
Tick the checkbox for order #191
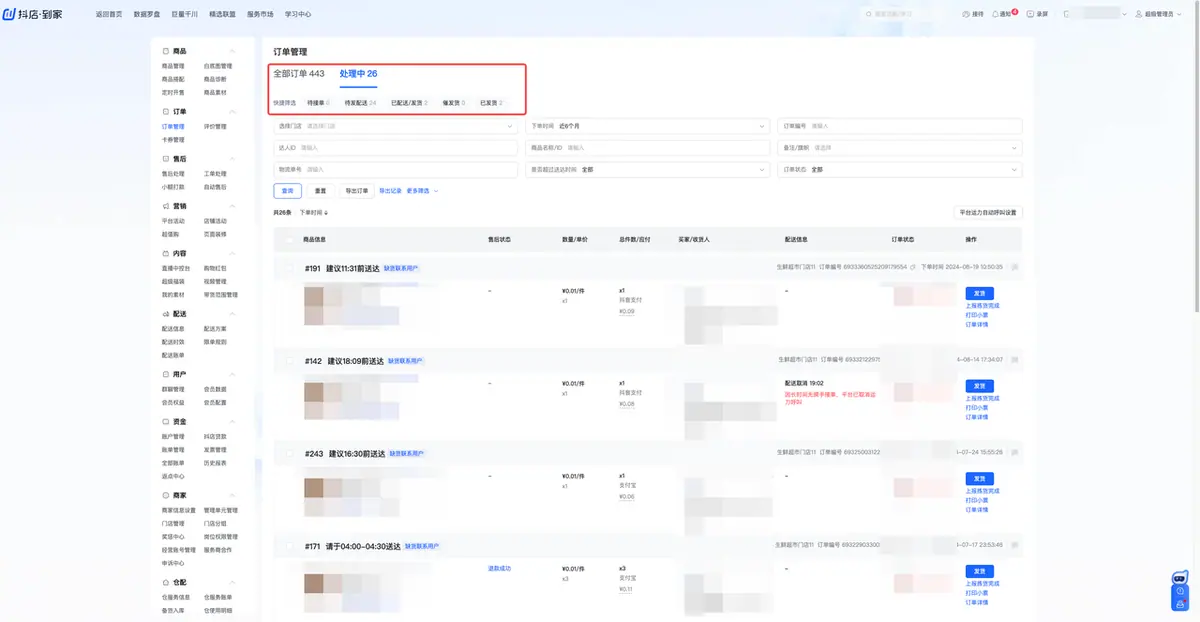[x=291, y=268]
